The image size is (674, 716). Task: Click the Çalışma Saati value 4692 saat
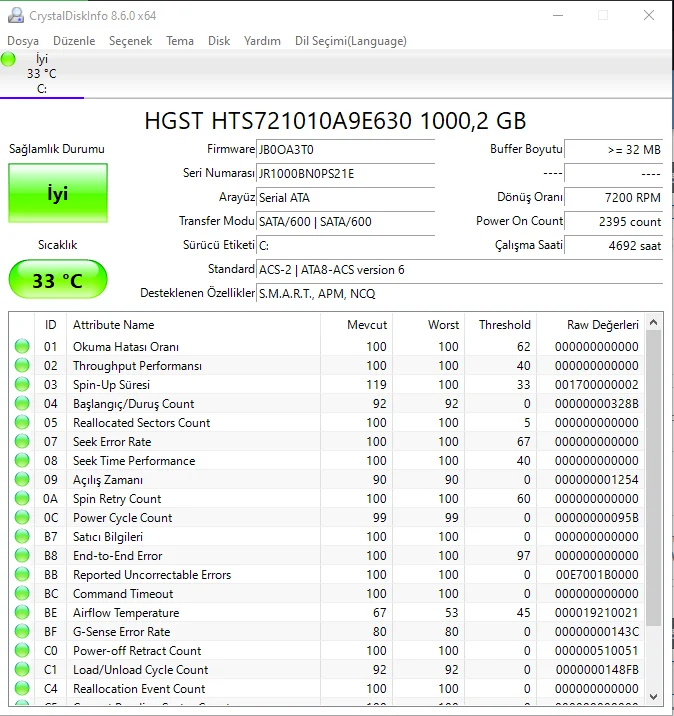tap(614, 246)
